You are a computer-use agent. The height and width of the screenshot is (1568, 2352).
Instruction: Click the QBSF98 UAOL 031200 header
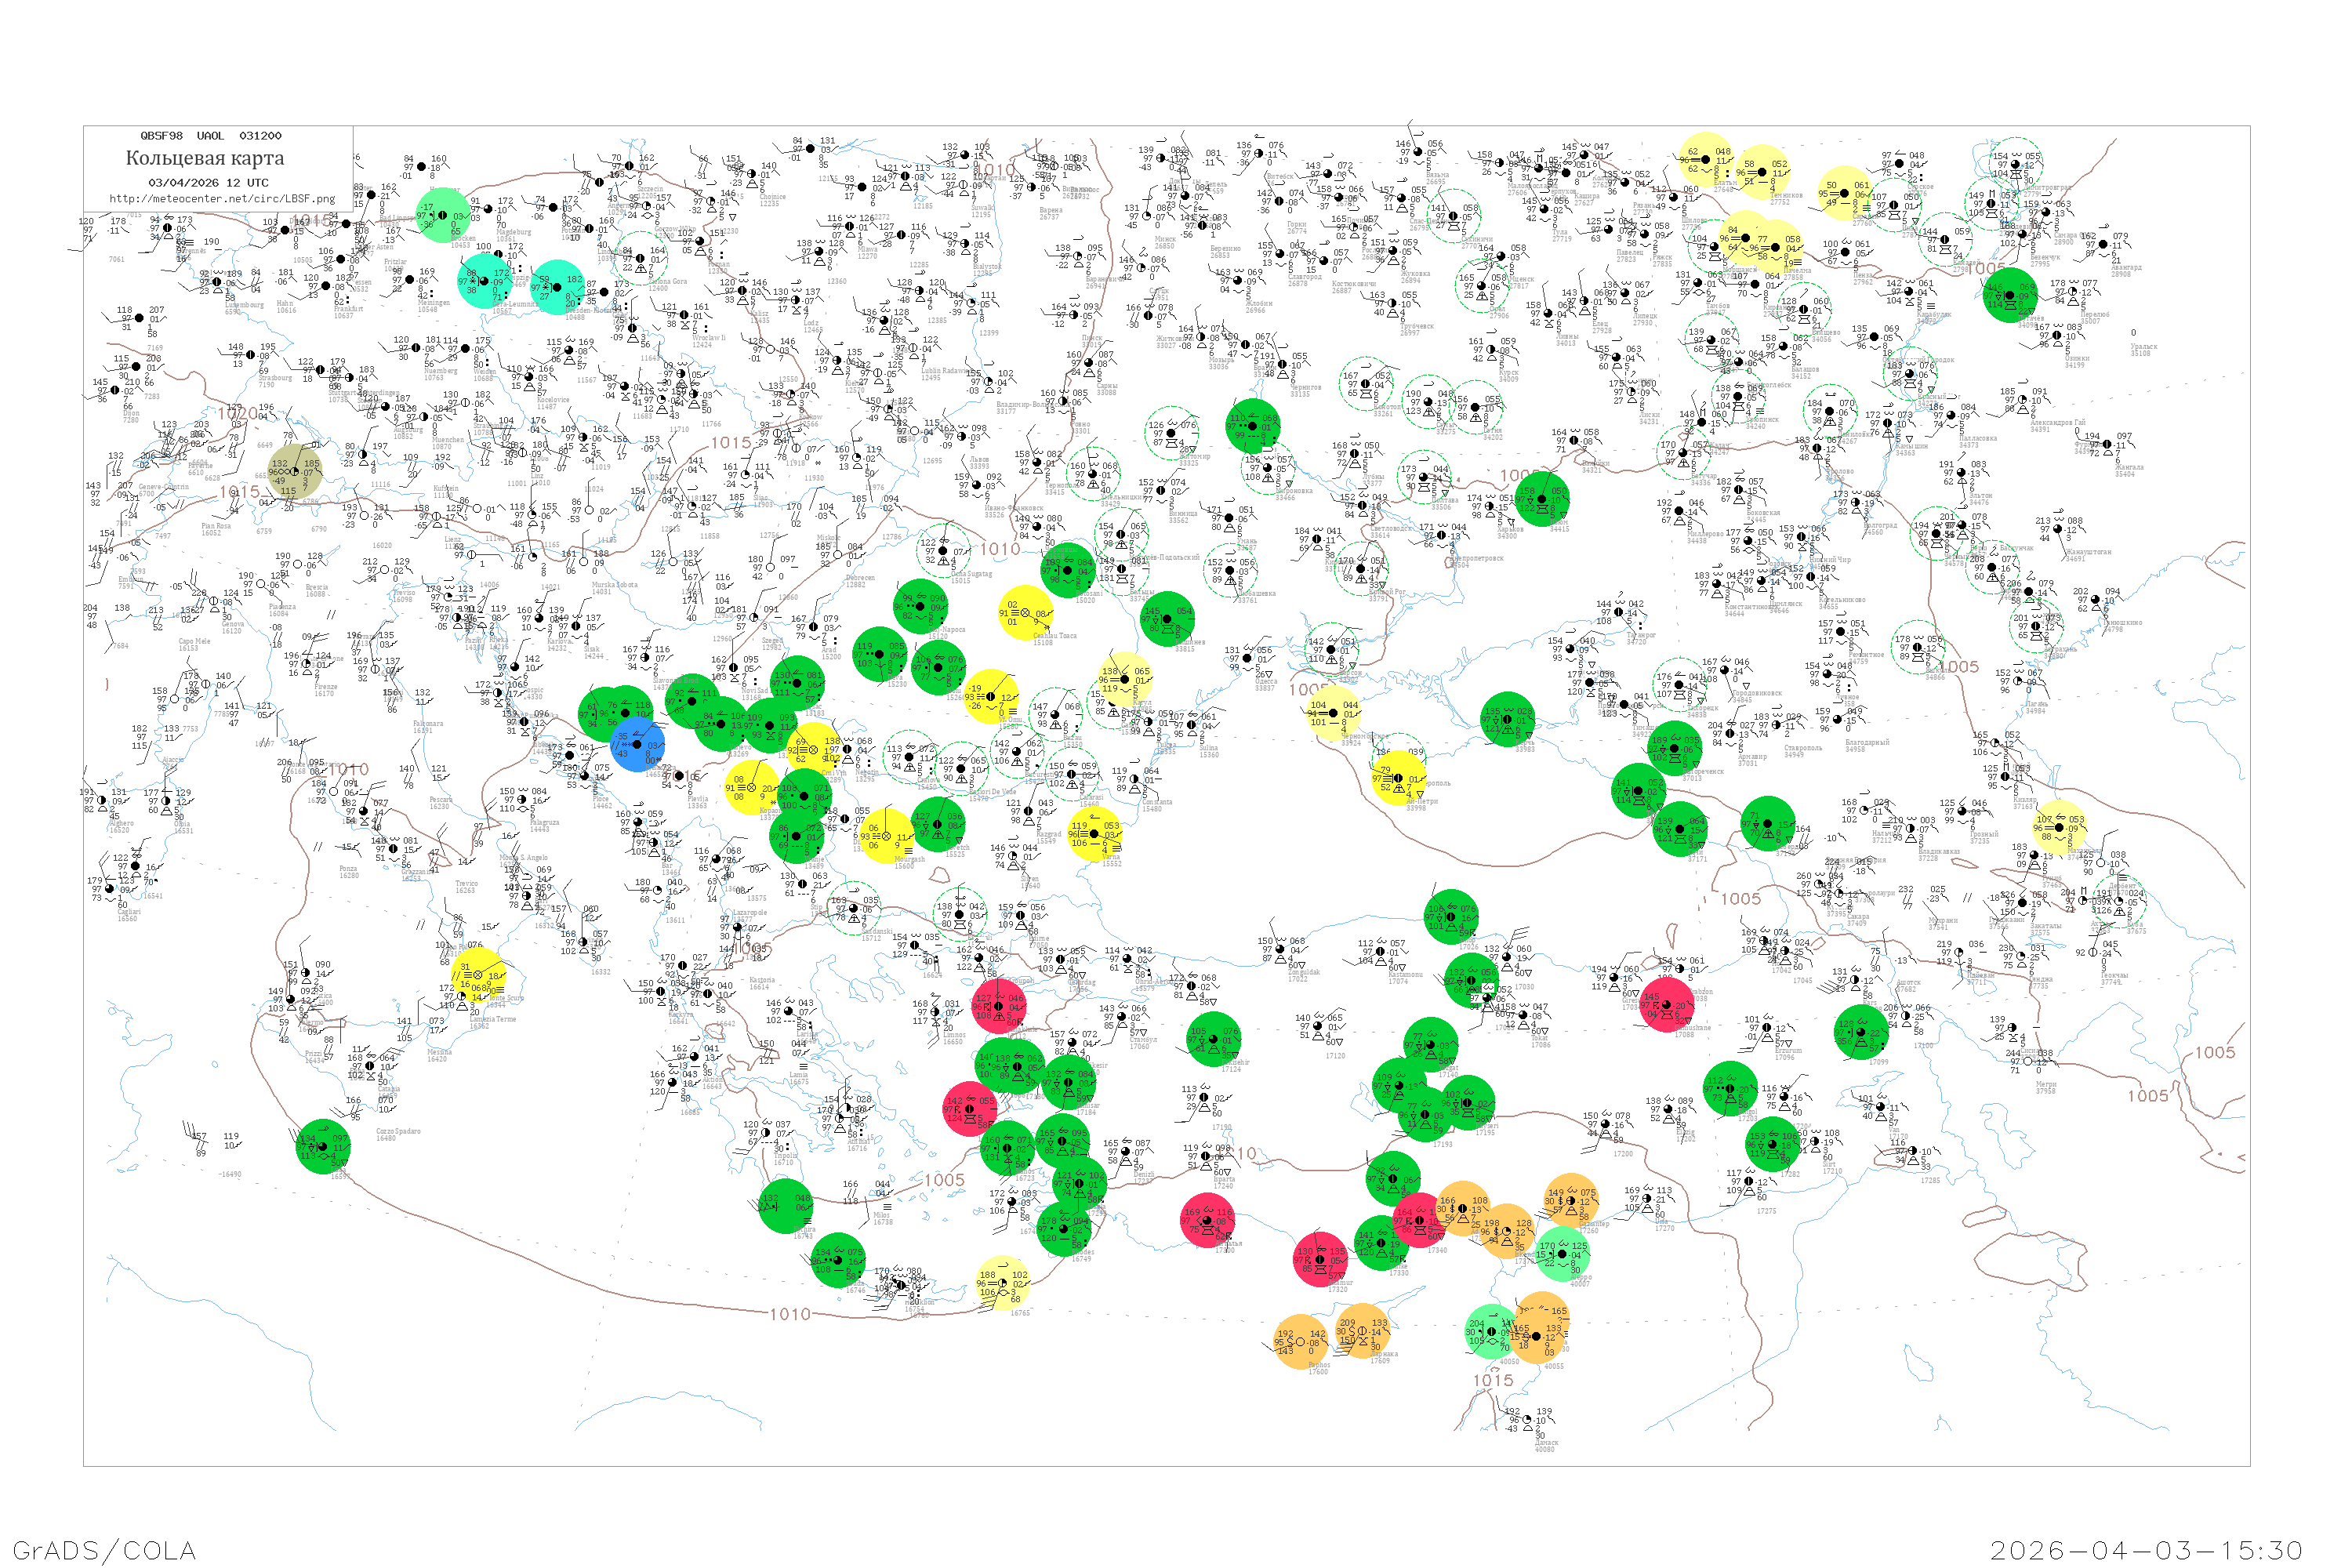(211, 136)
